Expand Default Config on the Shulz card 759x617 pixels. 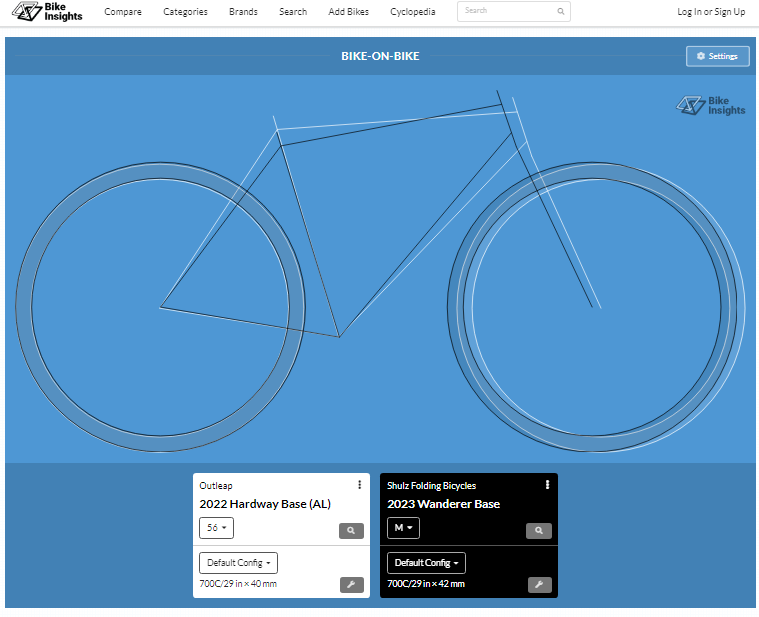point(426,563)
